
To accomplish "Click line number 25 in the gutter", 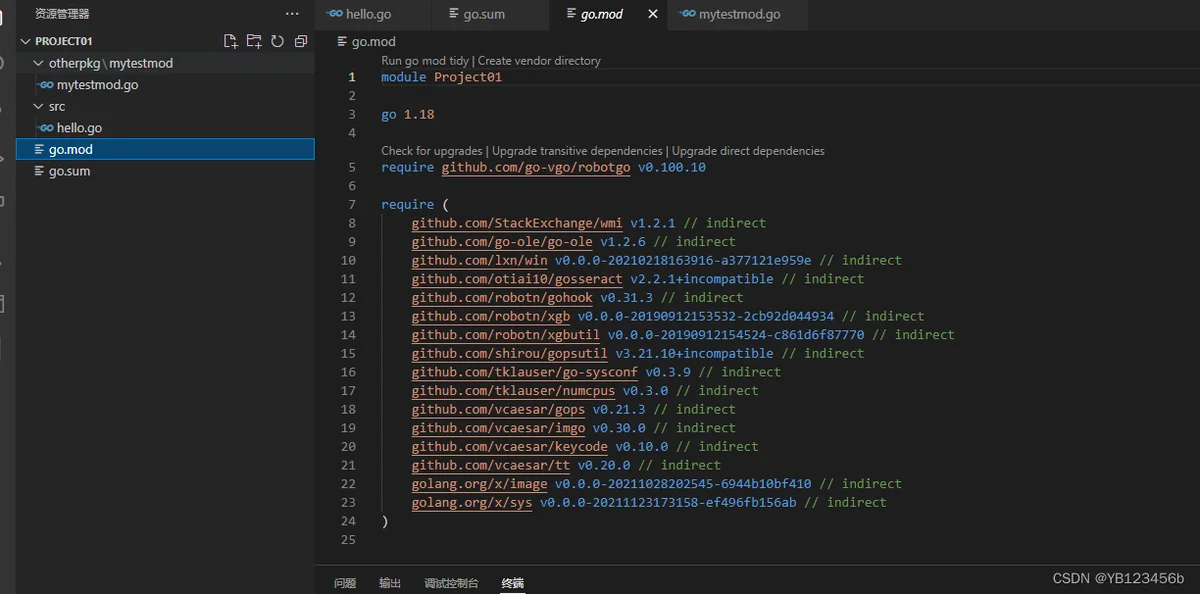I will (x=348, y=540).
